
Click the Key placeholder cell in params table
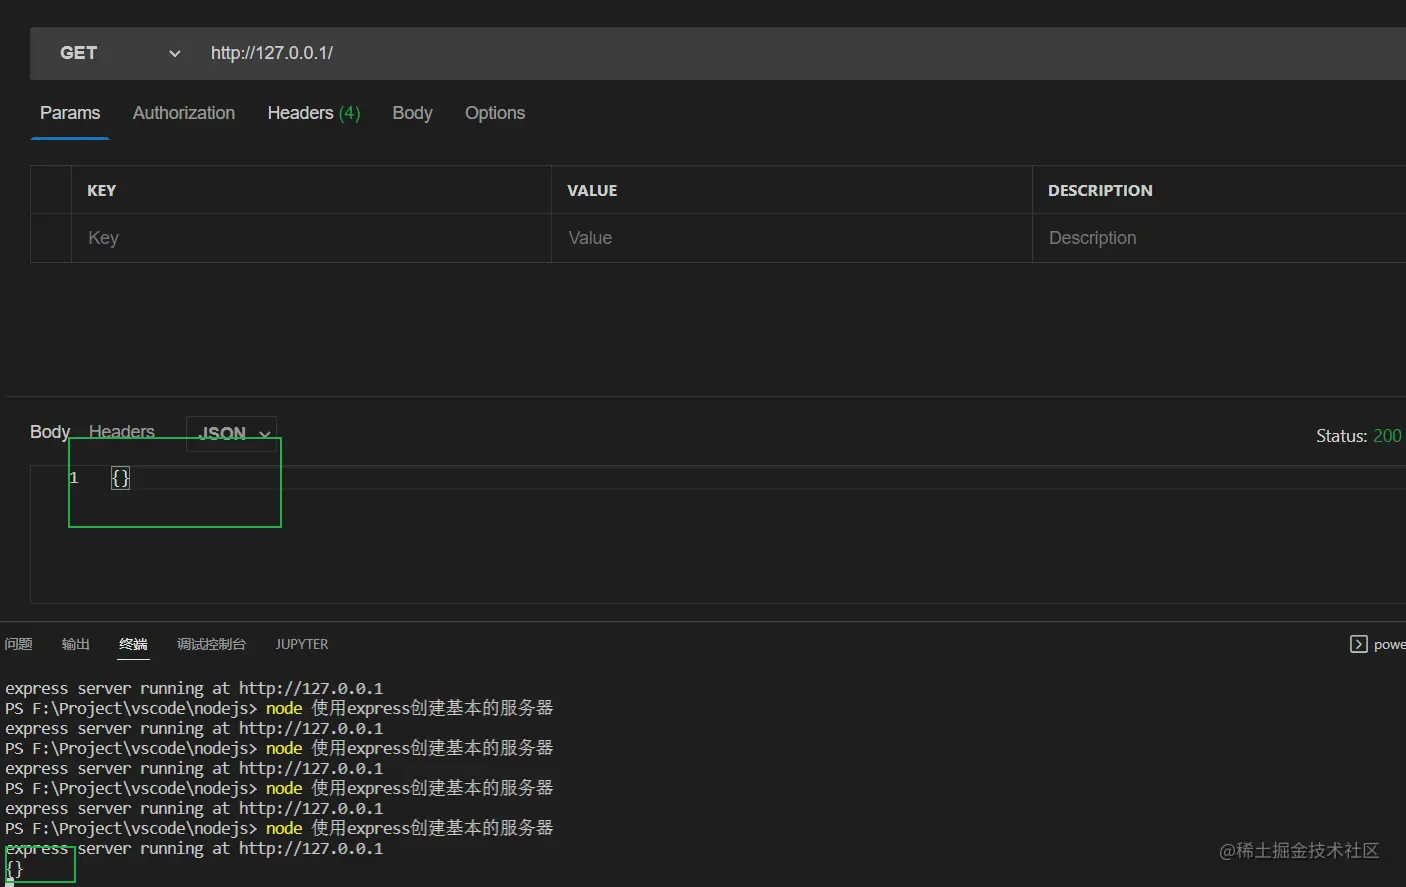[311, 238]
